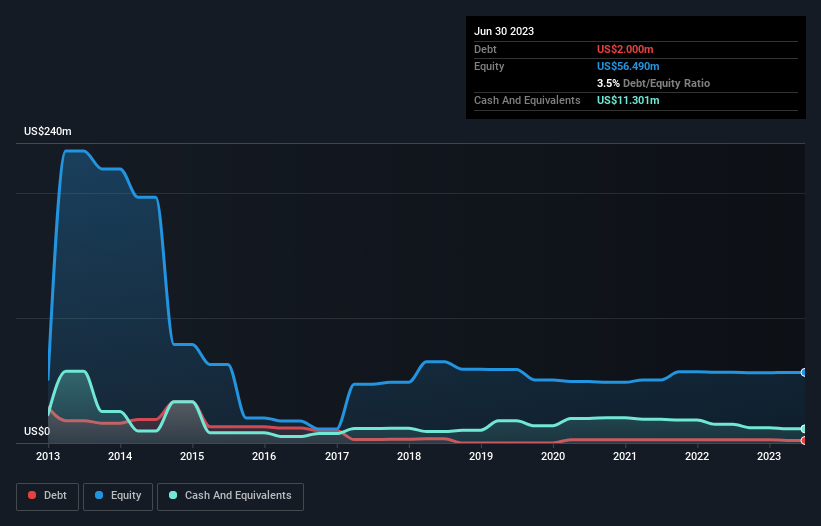This screenshot has width=821, height=526.
Task: Click the US$0 y-axis label
Action: tap(37, 431)
